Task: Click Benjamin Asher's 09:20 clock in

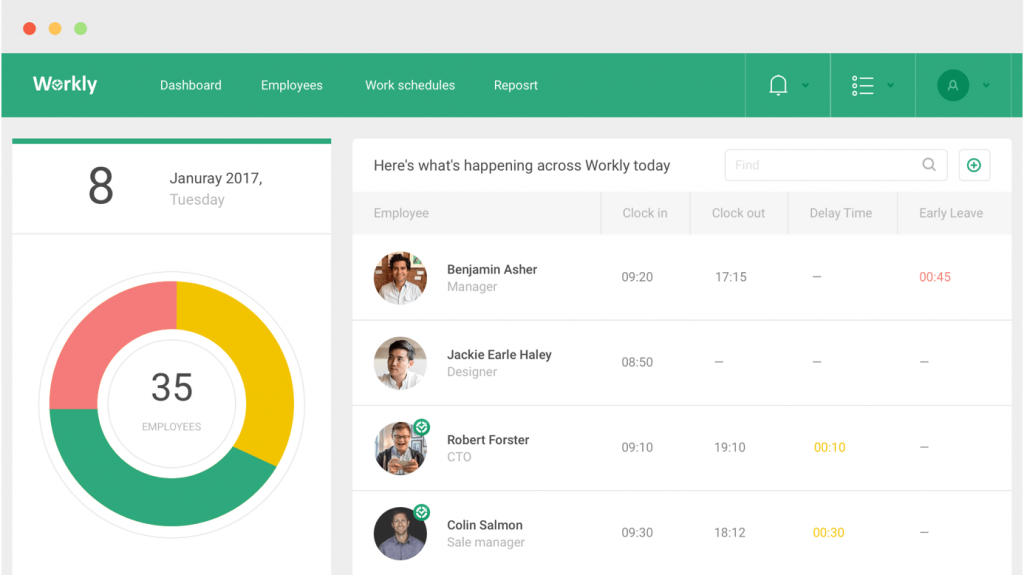Action: pyautogui.click(x=637, y=277)
